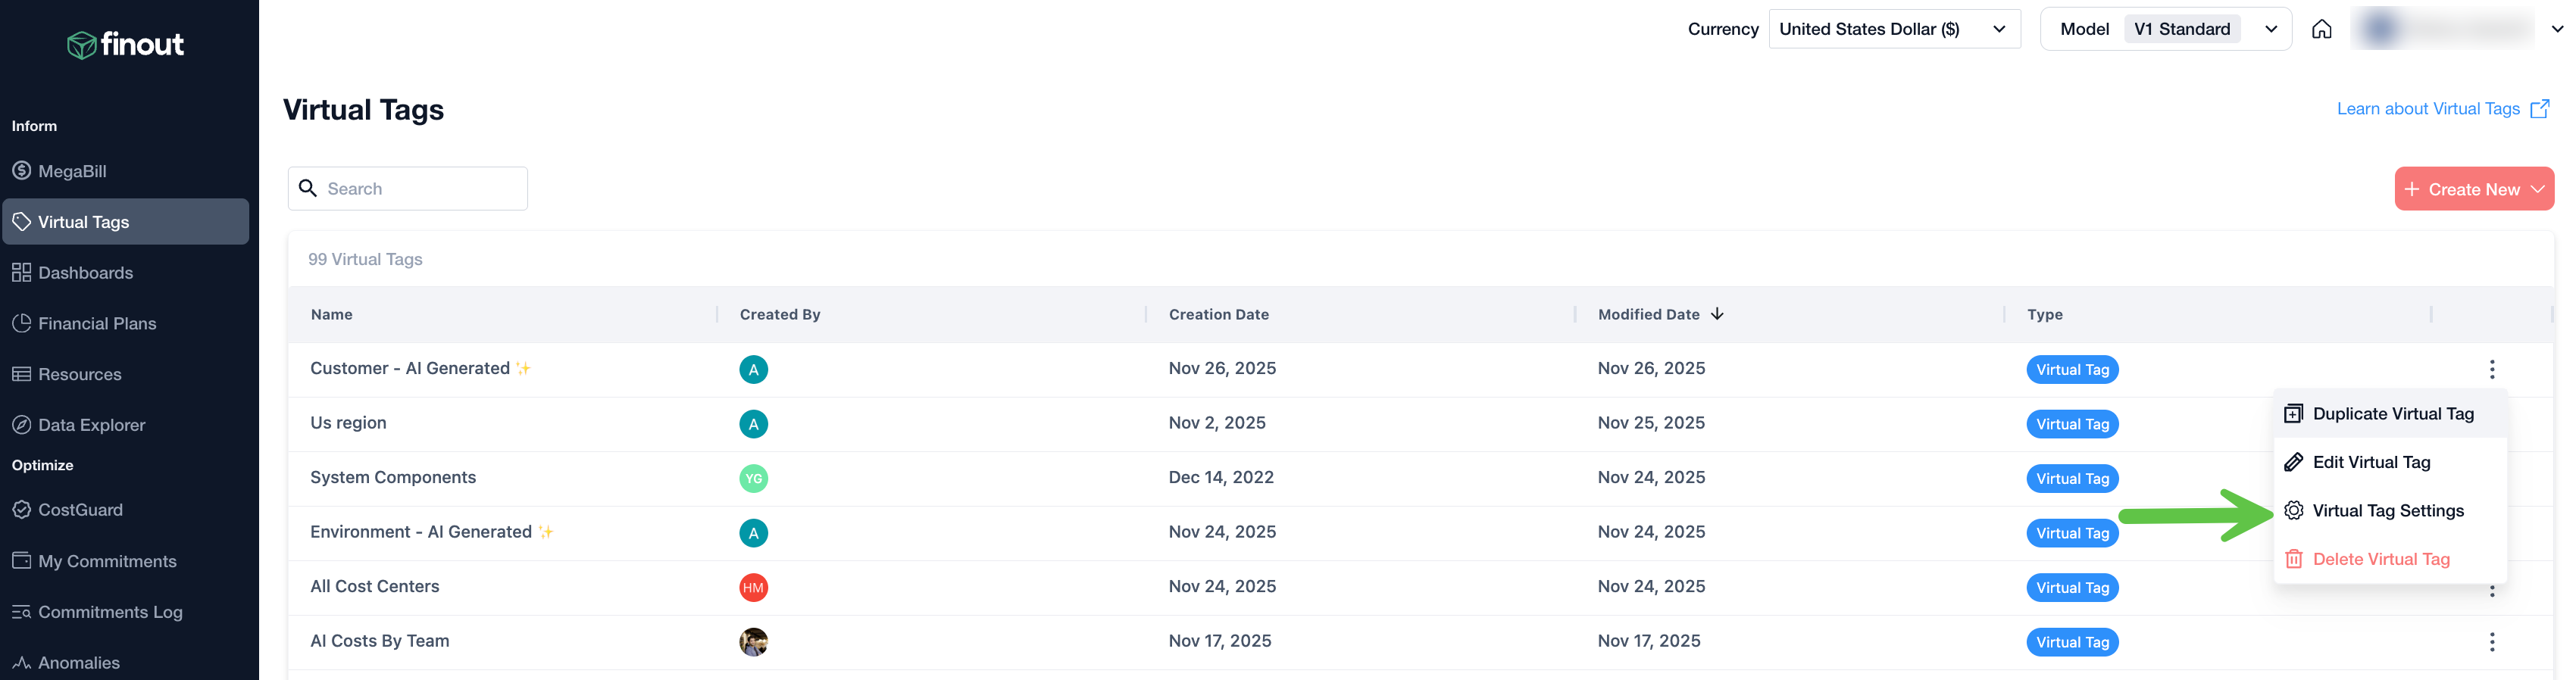Open CostGuard from the Optimize section
The image size is (2576, 680).
(80, 510)
